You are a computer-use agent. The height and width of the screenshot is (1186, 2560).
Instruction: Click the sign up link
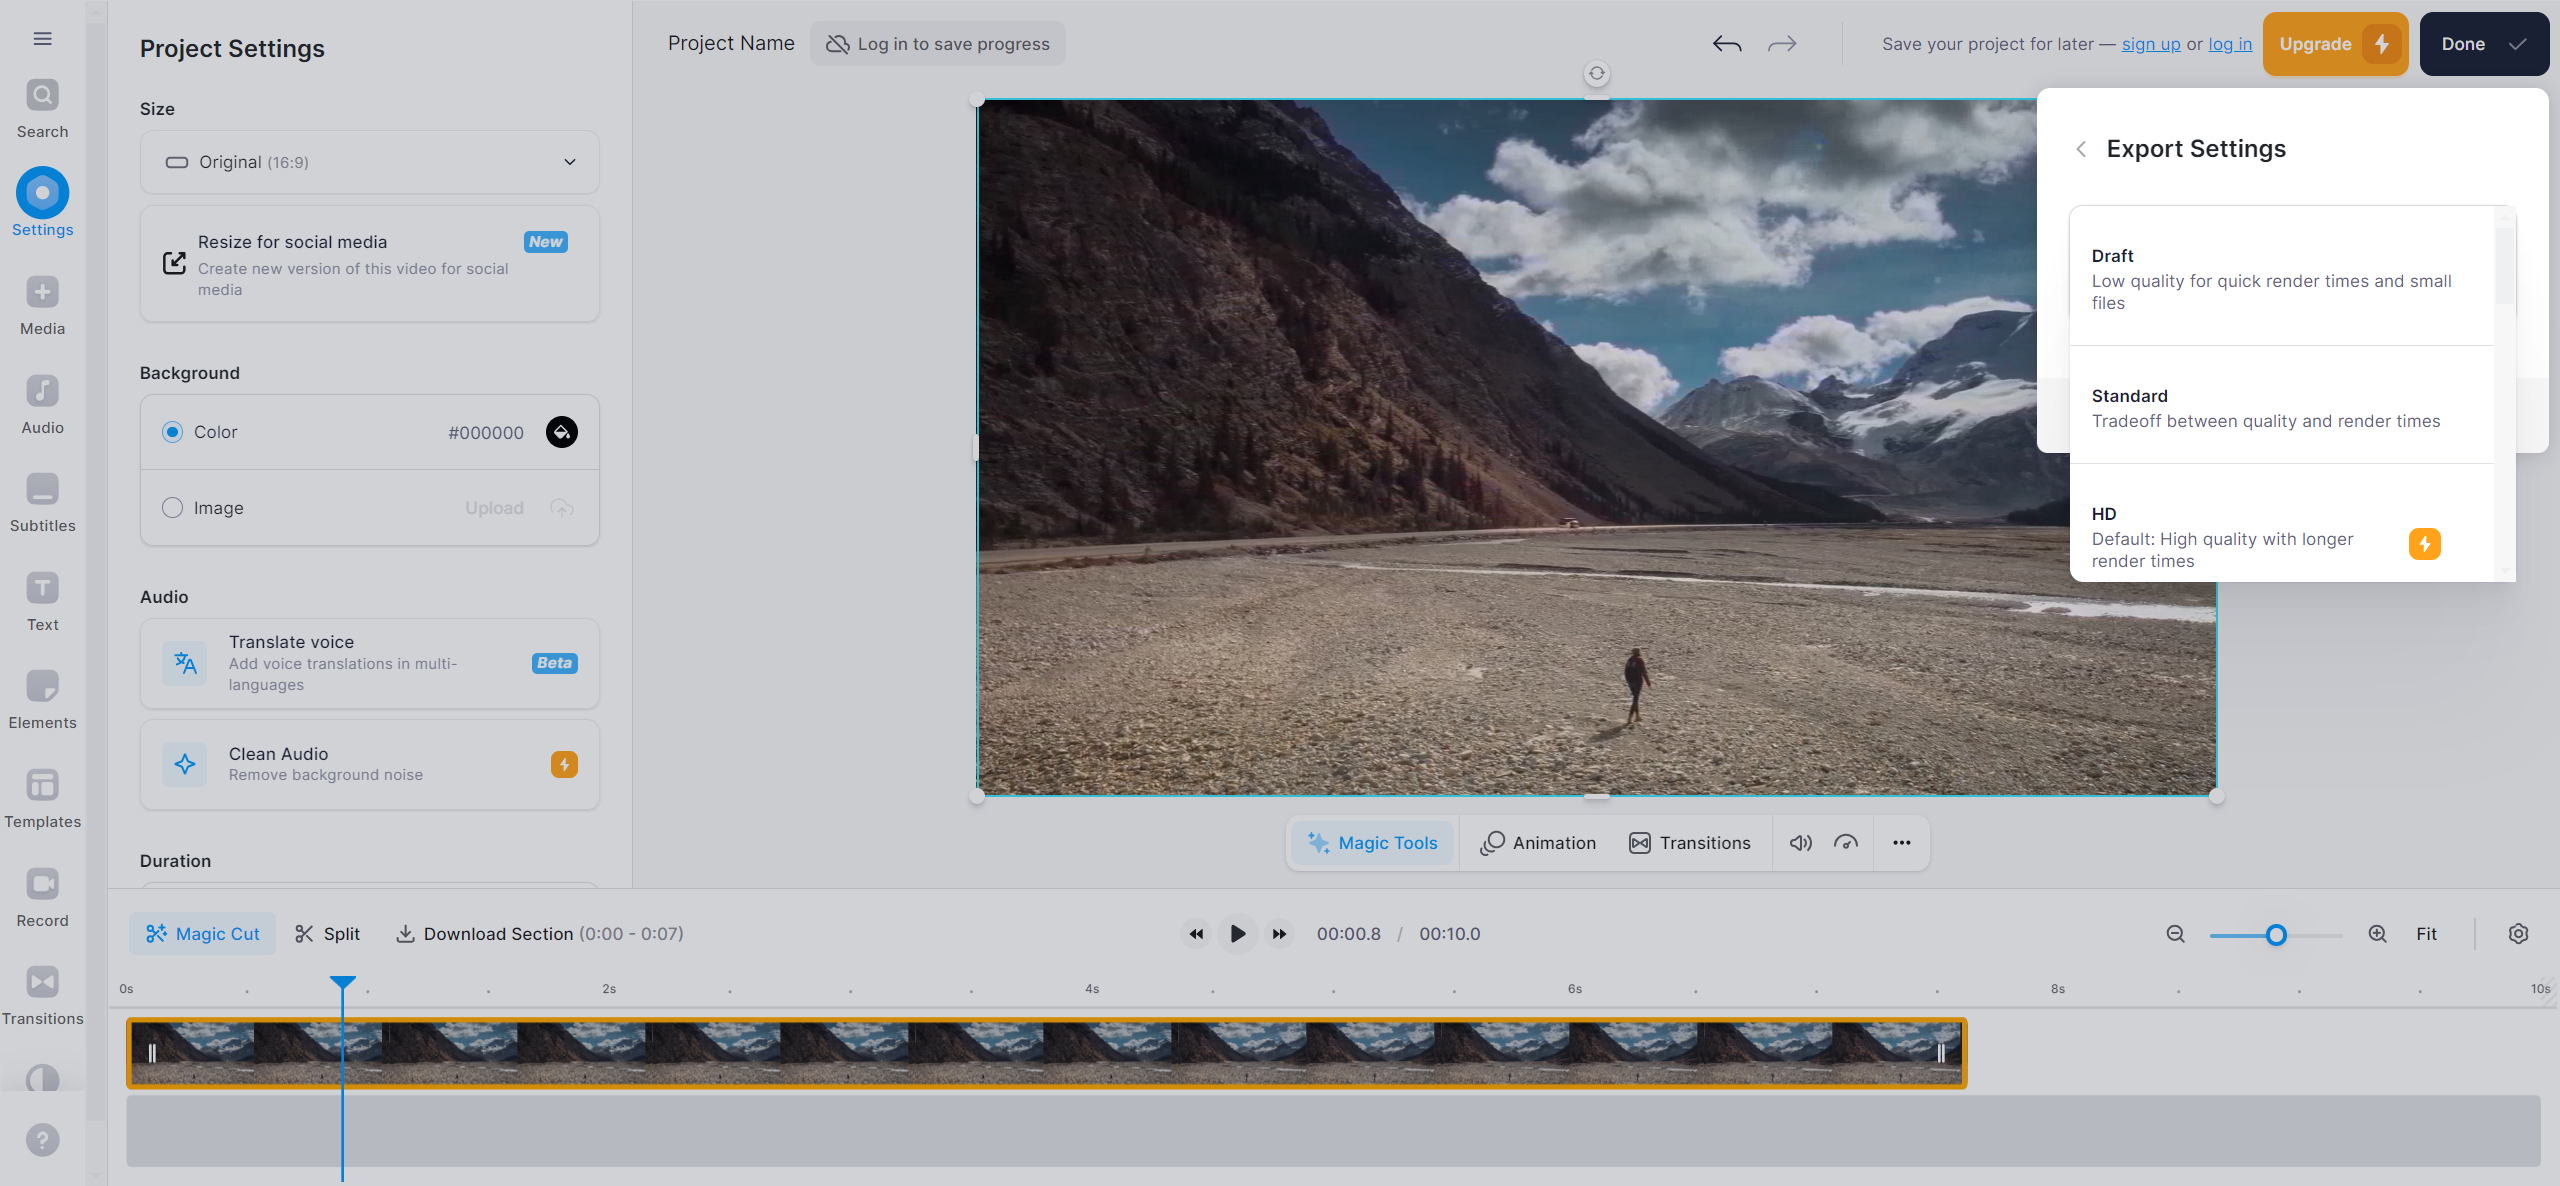pyautogui.click(x=2151, y=44)
